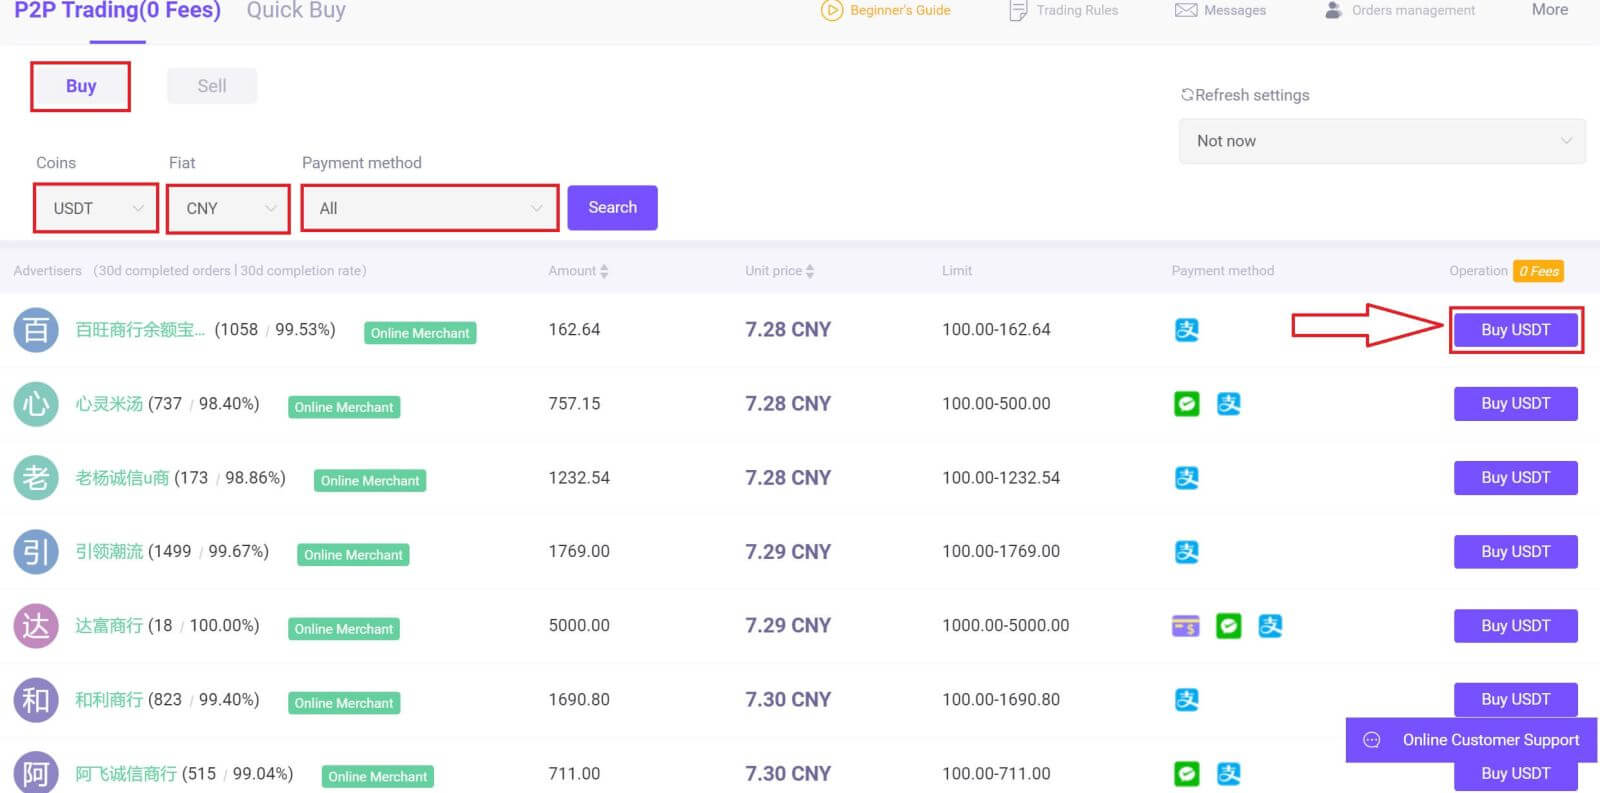The height and width of the screenshot is (793, 1600).
Task: Click Buy USDT for the 和利商行 merchant
Action: tap(1516, 700)
